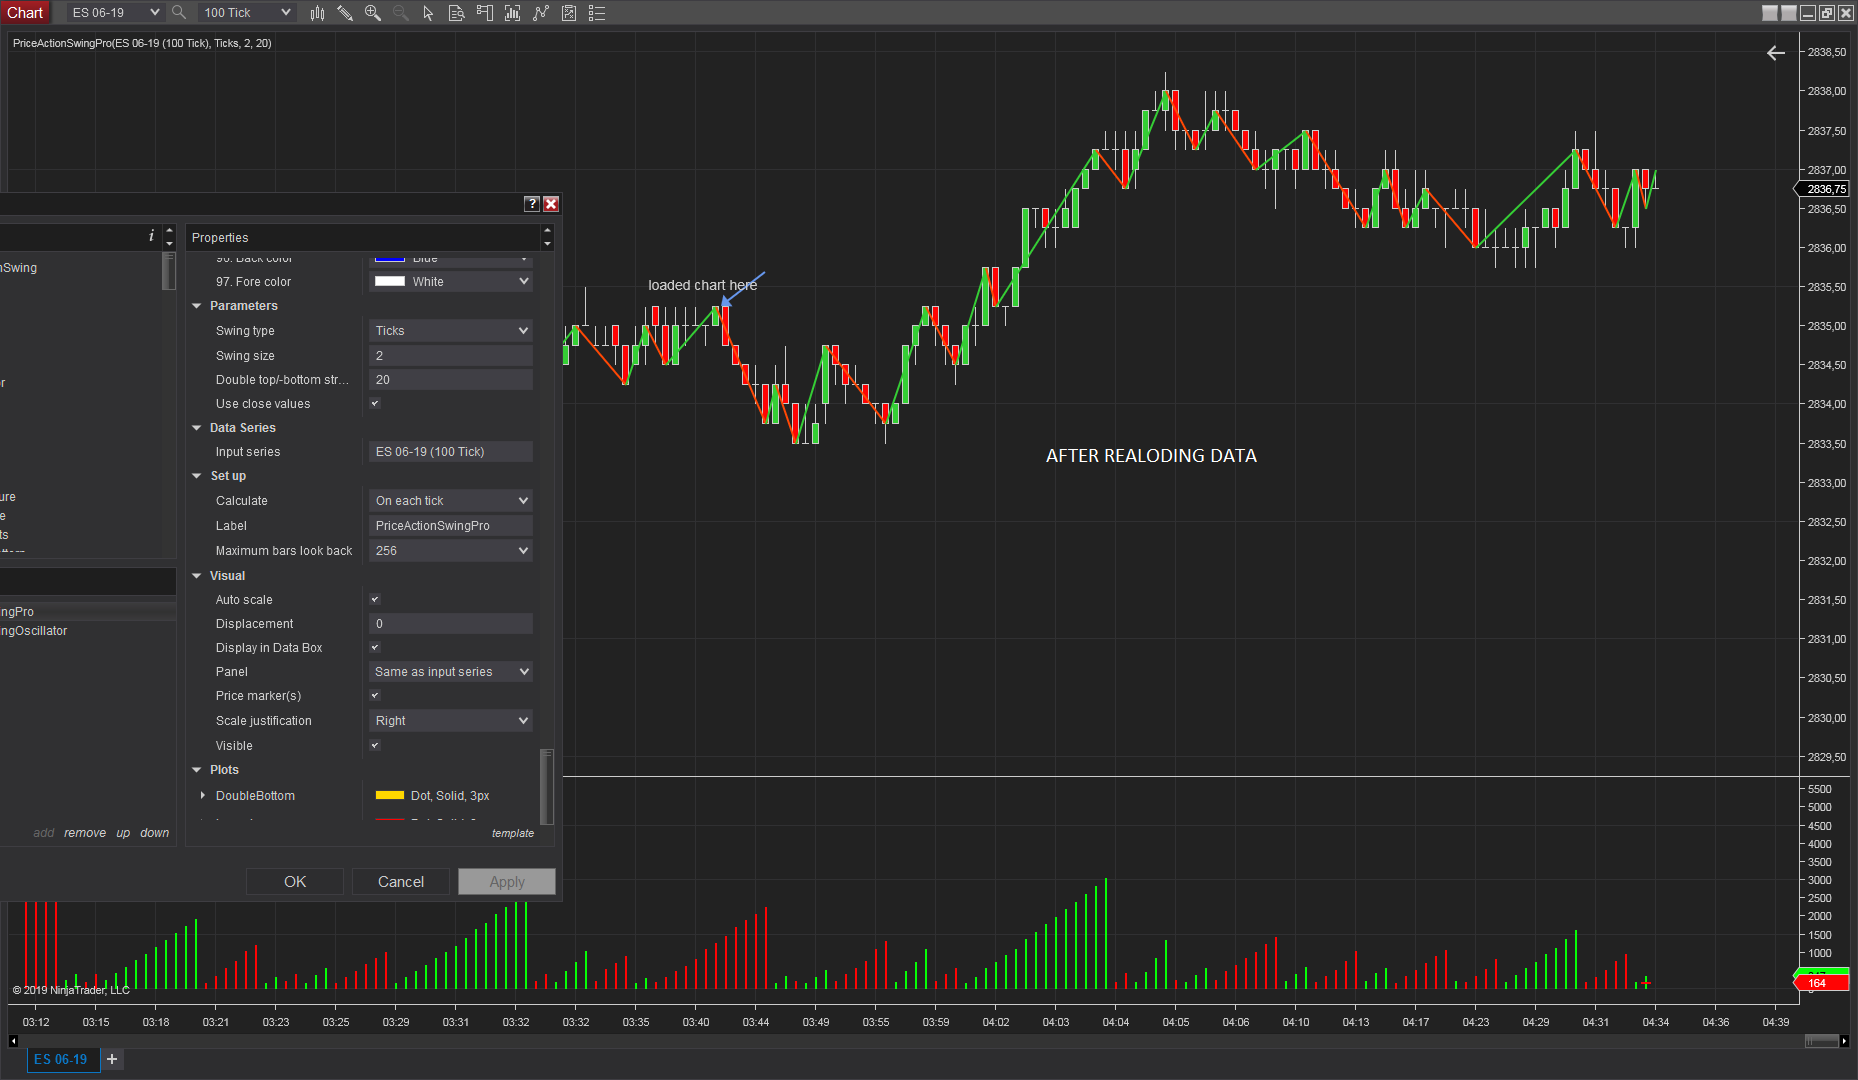Viewport: 1858px width, 1080px height.
Task: Toggle Display in Data Box checkbox
Action: [x=375, y=648]
